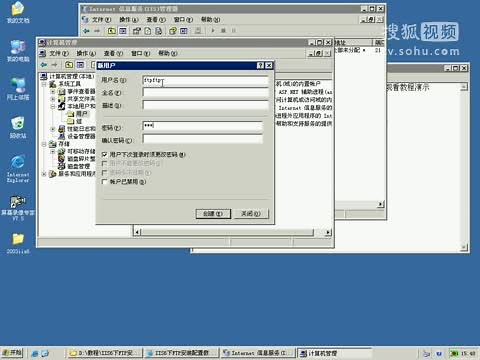Expand 可移动存储 tree node
480x360 pixels.
click(x=53, y=151)
